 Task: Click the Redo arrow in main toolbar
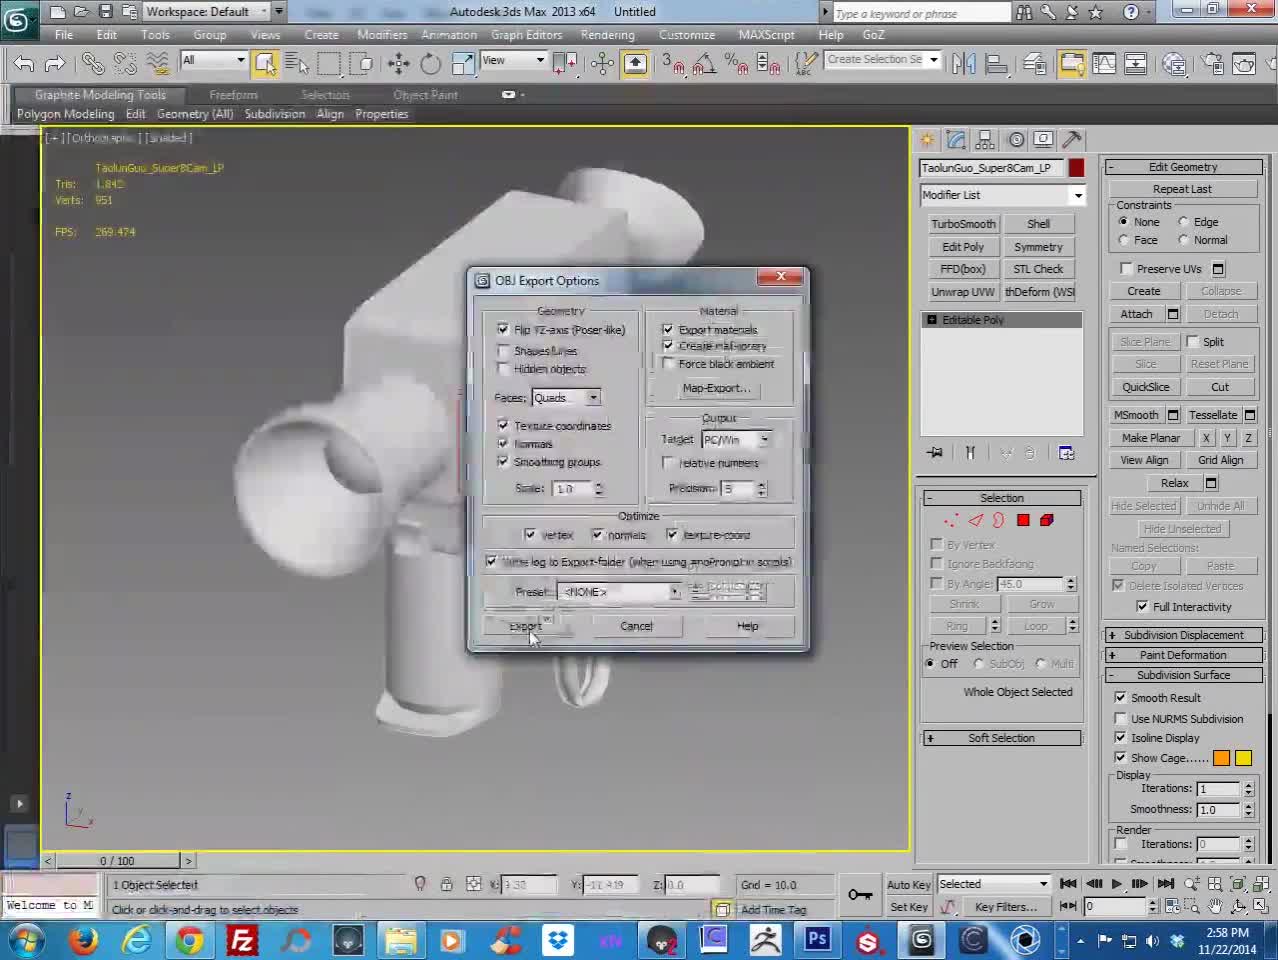tap(55, 64)
